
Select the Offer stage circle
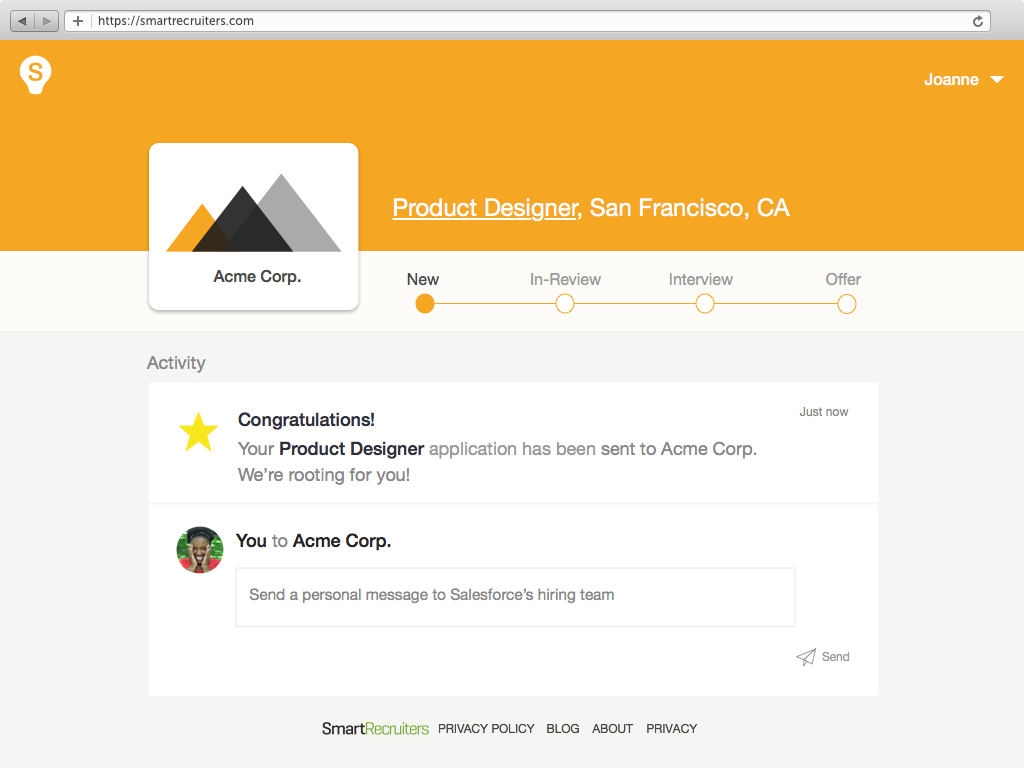pos(846,304)
